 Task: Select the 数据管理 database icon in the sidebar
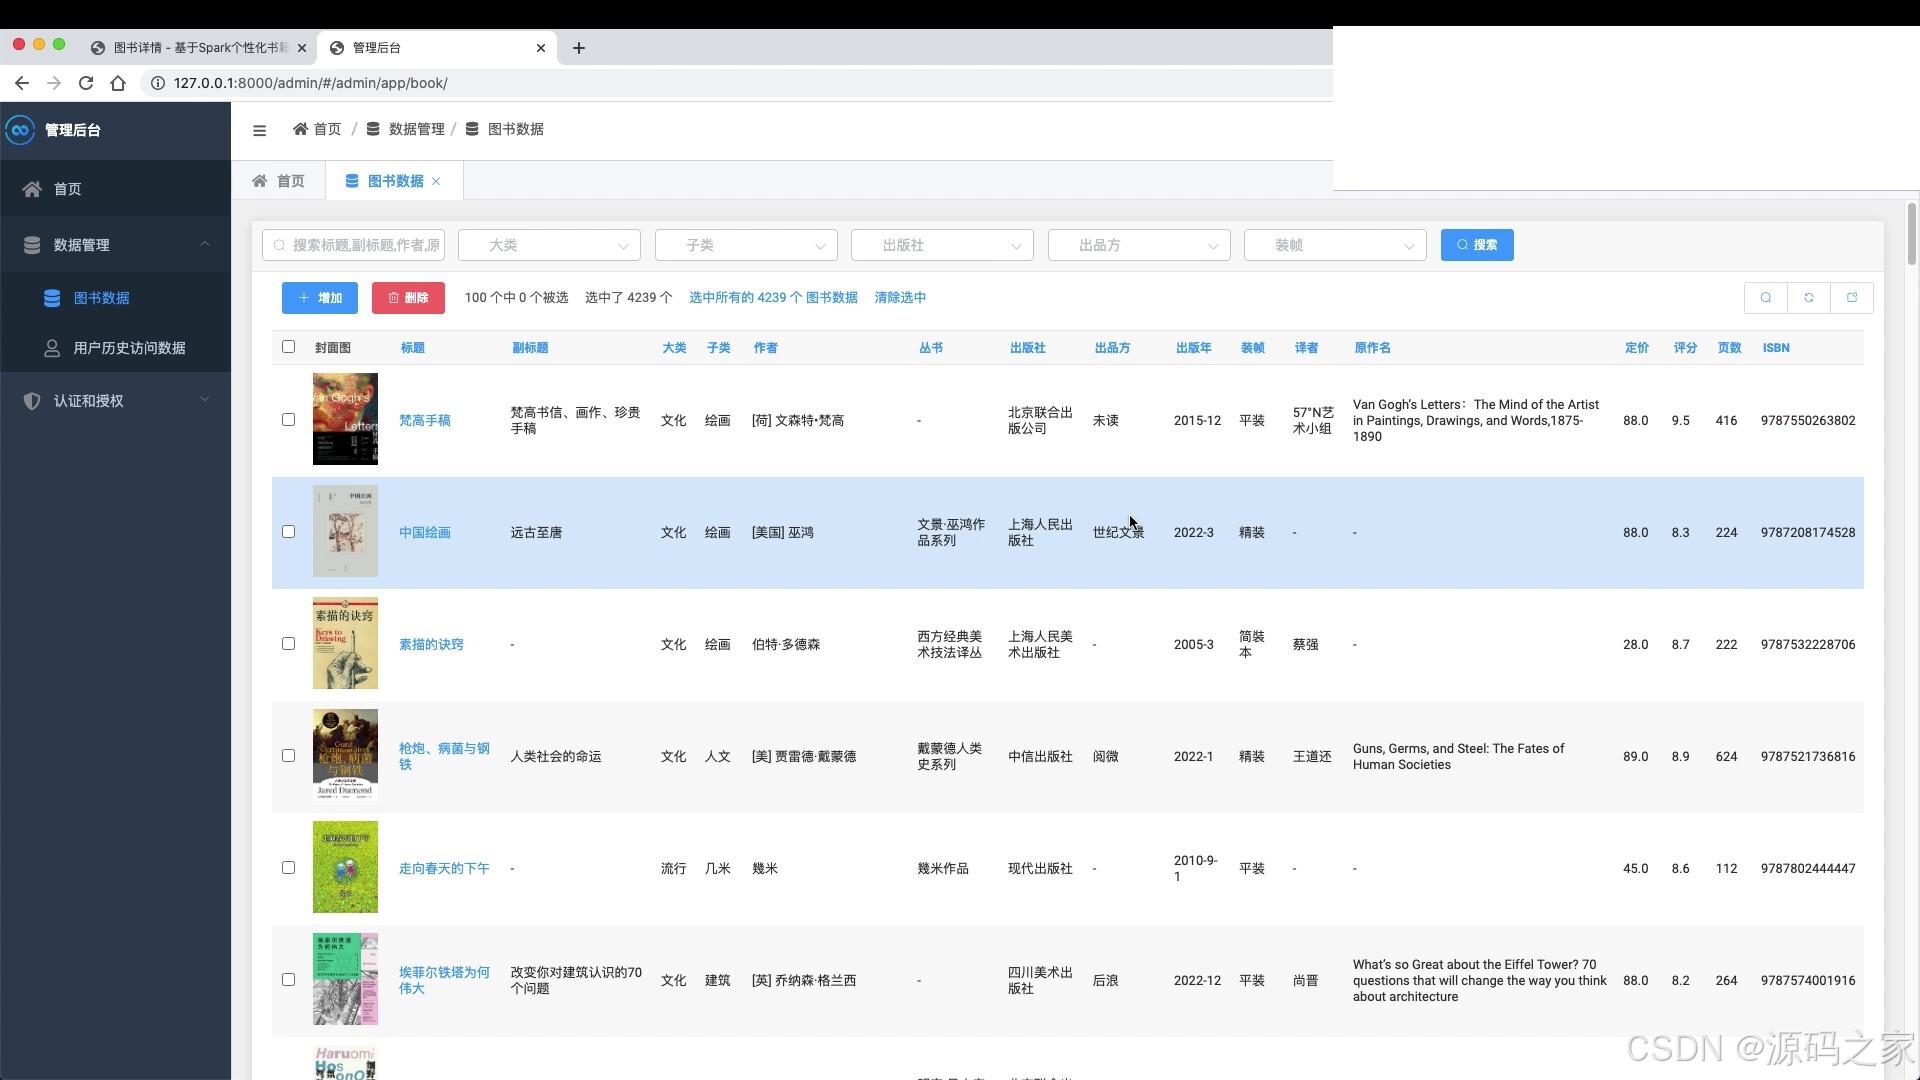(x=32, y=244)
